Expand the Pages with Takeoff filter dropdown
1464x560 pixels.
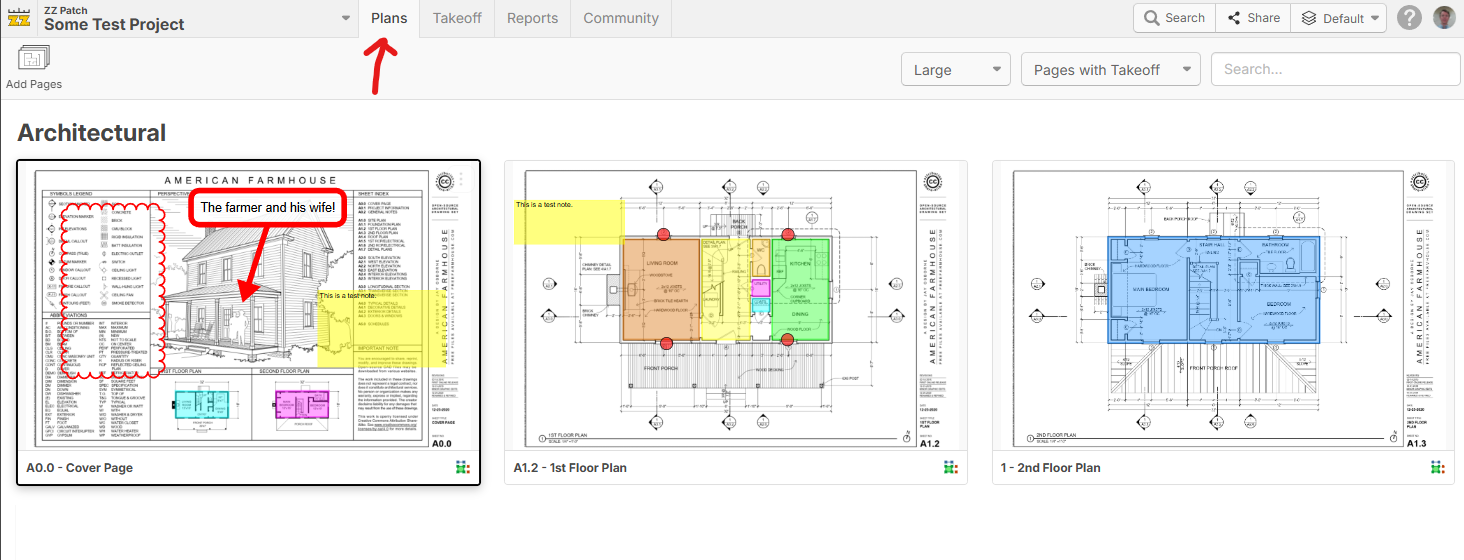pyautogui.click(x=1110, y=70)
